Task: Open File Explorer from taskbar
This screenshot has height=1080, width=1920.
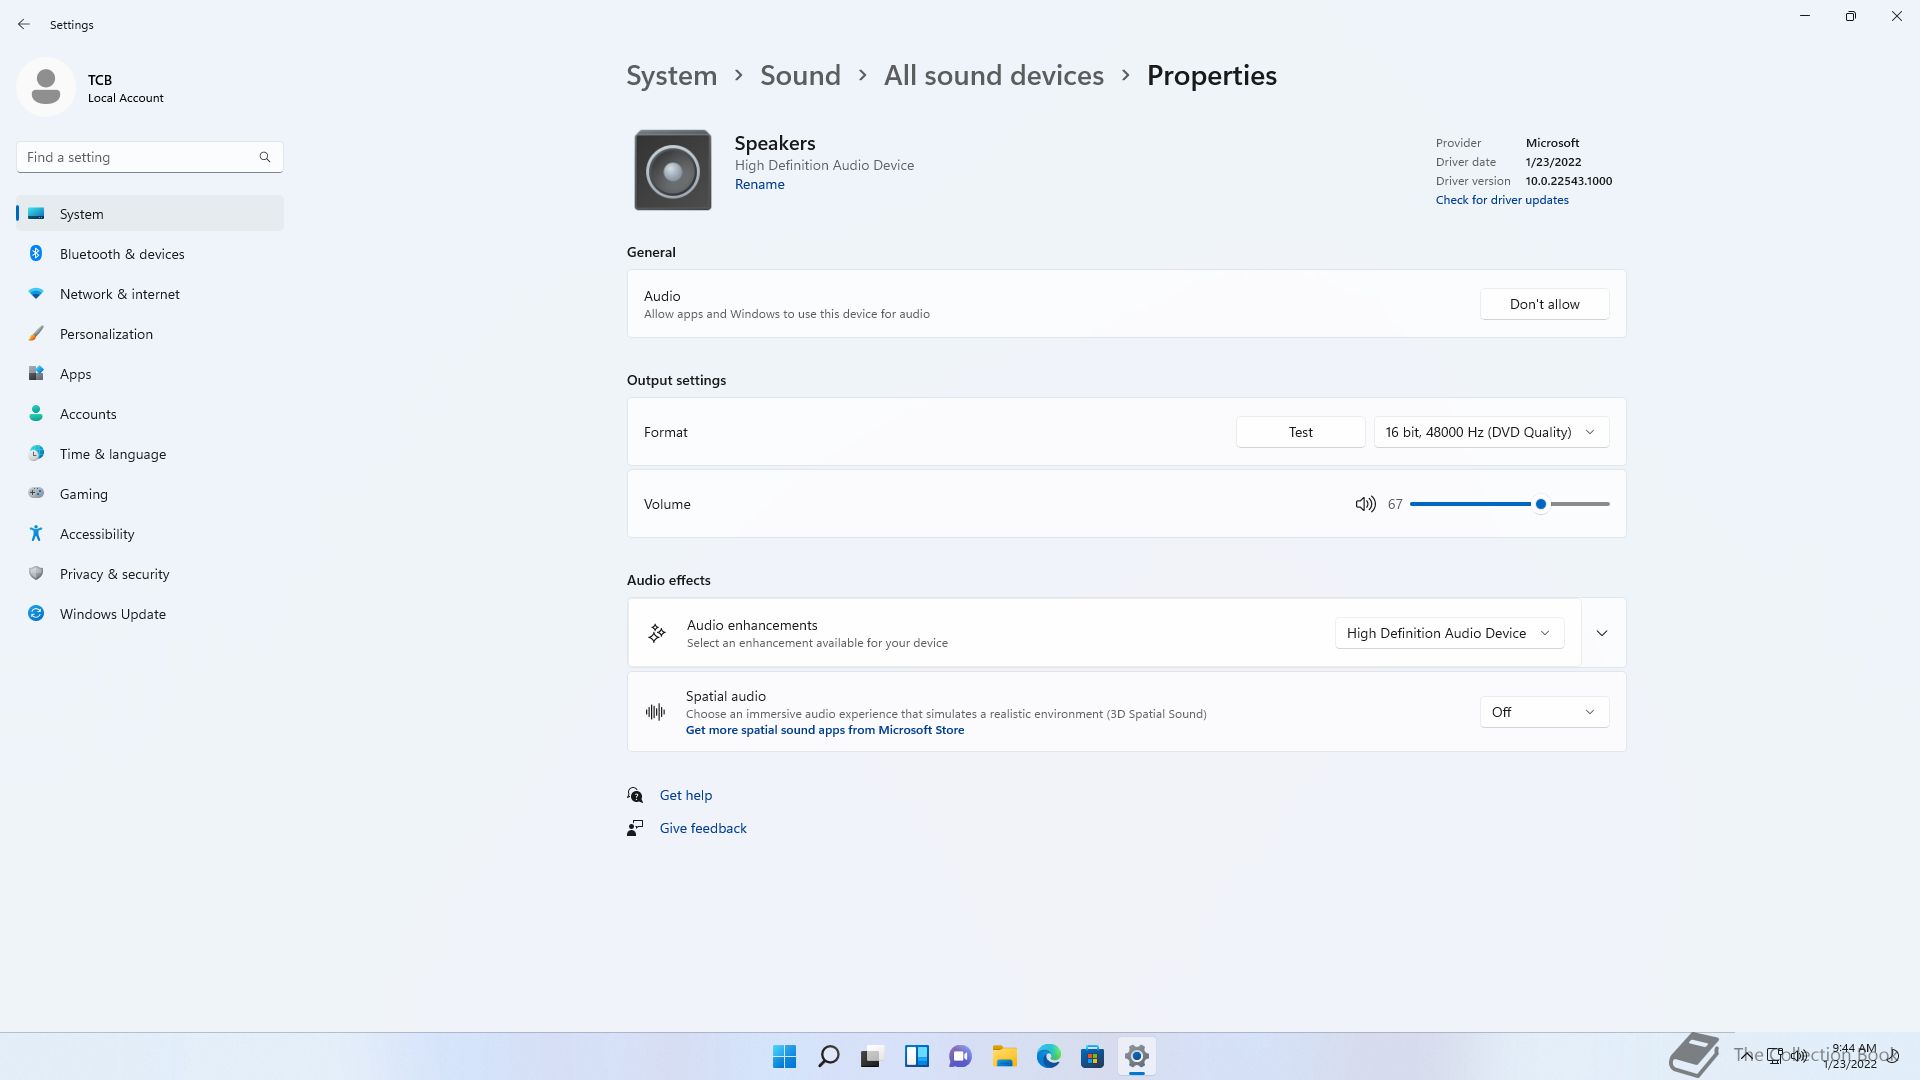Action: [x=1004, y=1056]
